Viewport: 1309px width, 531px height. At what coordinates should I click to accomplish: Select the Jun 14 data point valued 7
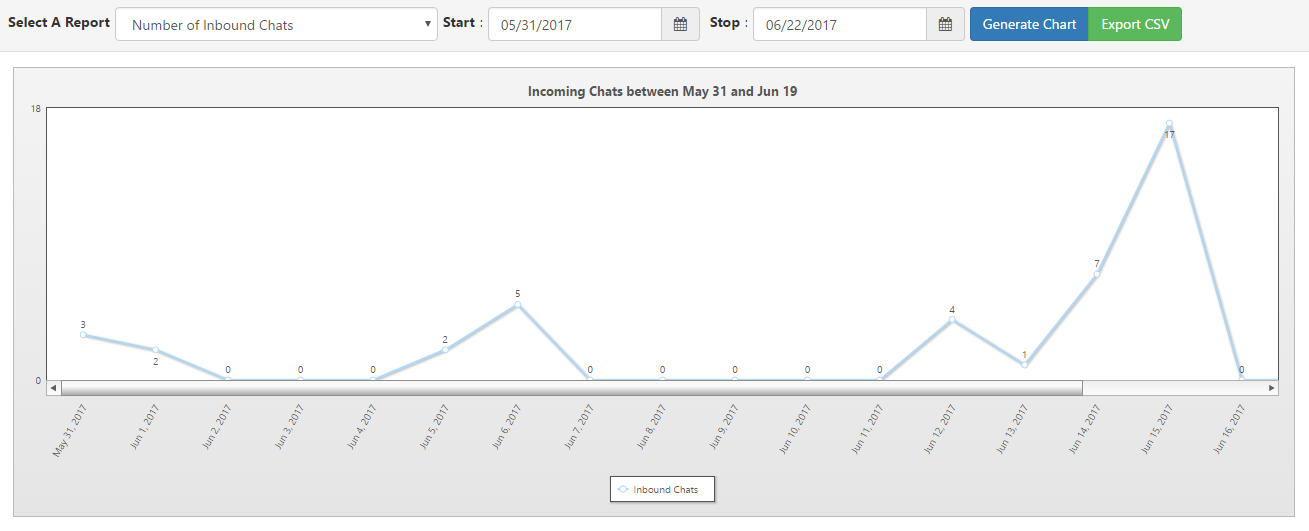[1097, 274]
